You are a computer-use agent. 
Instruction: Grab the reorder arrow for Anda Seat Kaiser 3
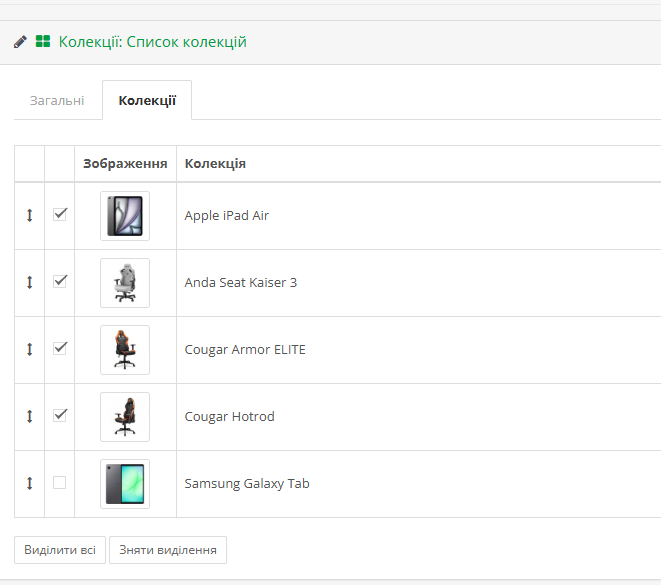click(30, 282)
